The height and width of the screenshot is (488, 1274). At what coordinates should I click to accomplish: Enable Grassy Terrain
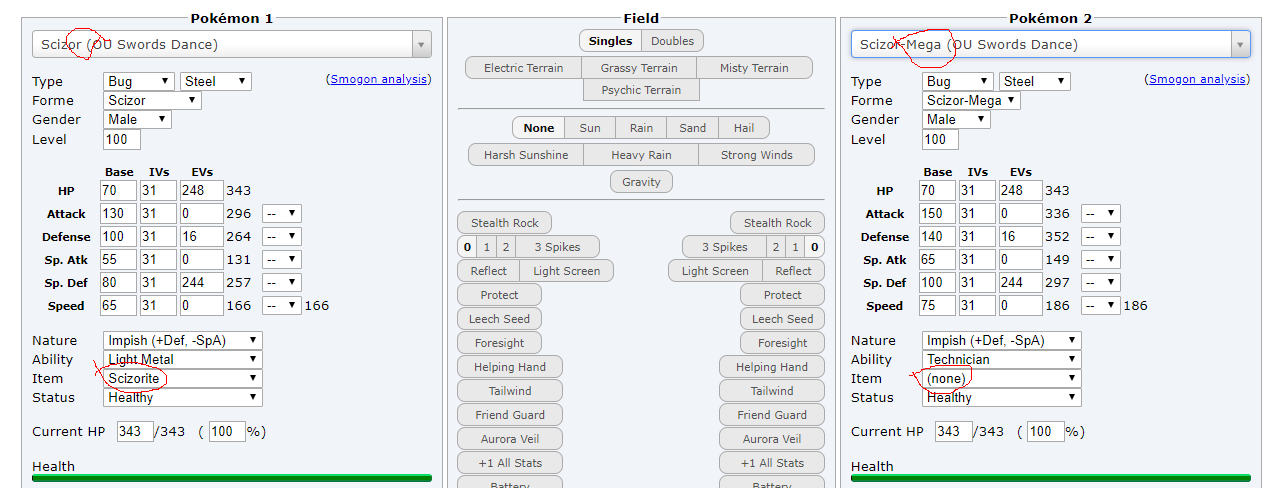pos(639,68)
